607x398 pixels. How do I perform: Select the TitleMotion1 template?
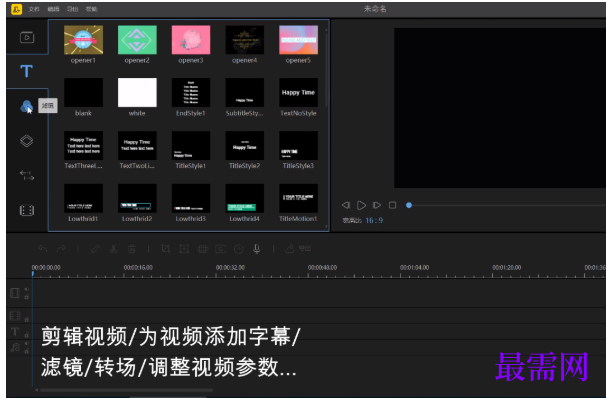click(x=298, y=198)
